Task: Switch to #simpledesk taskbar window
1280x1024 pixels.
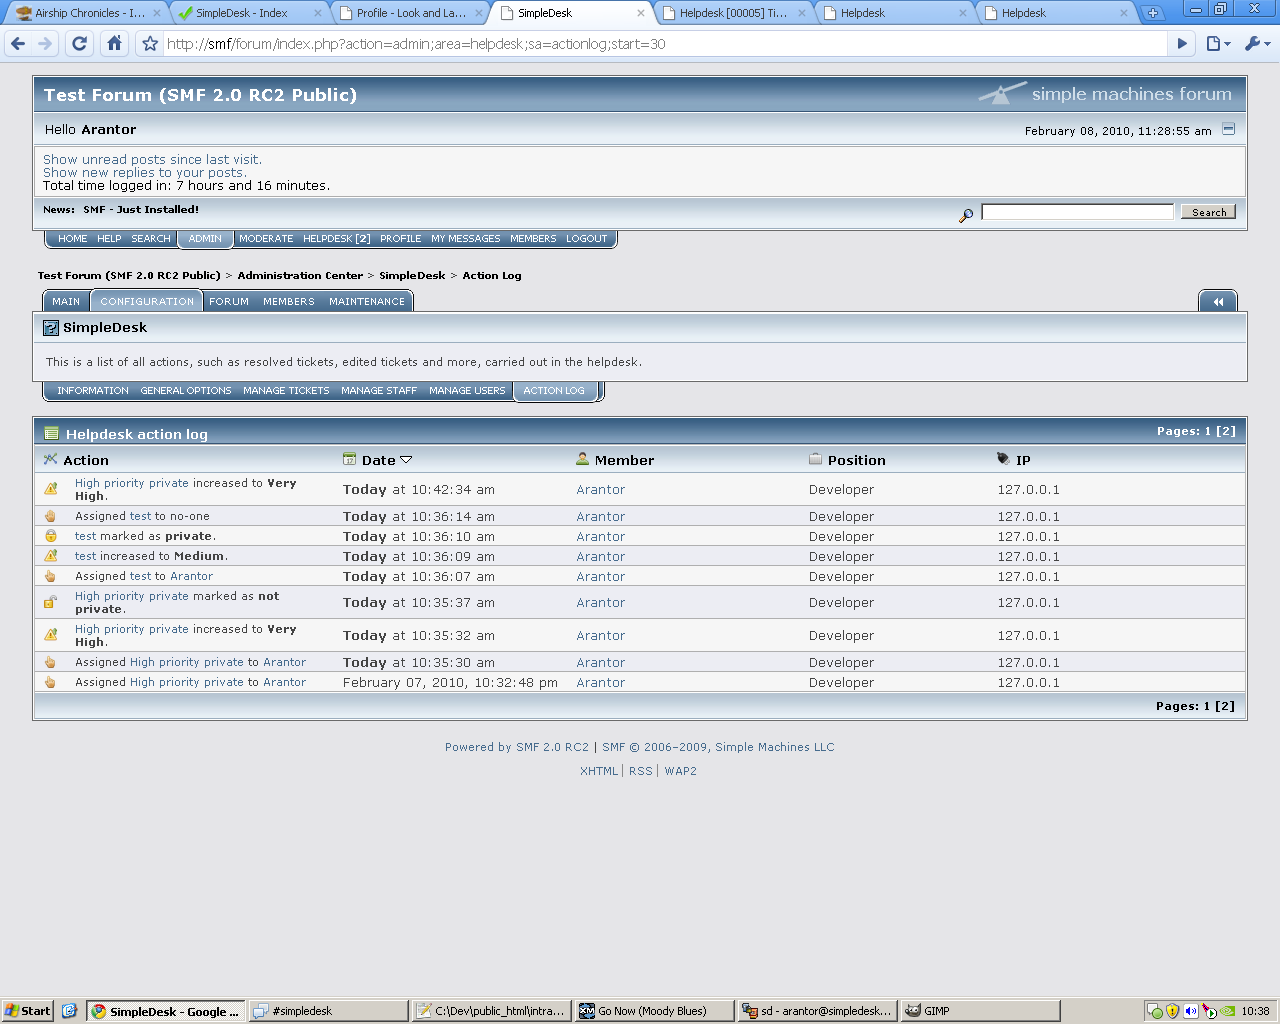Action: [328, 1011]
